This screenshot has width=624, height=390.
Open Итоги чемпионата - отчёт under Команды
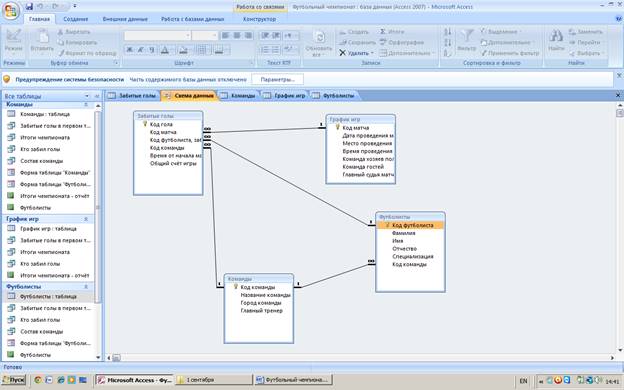(x=55, y=196)
